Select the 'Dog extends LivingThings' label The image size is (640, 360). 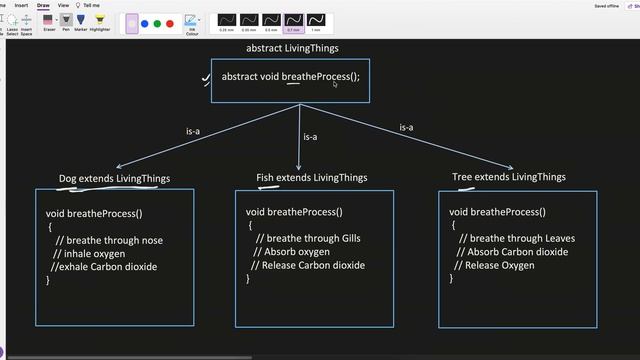(x=114, y=179)
